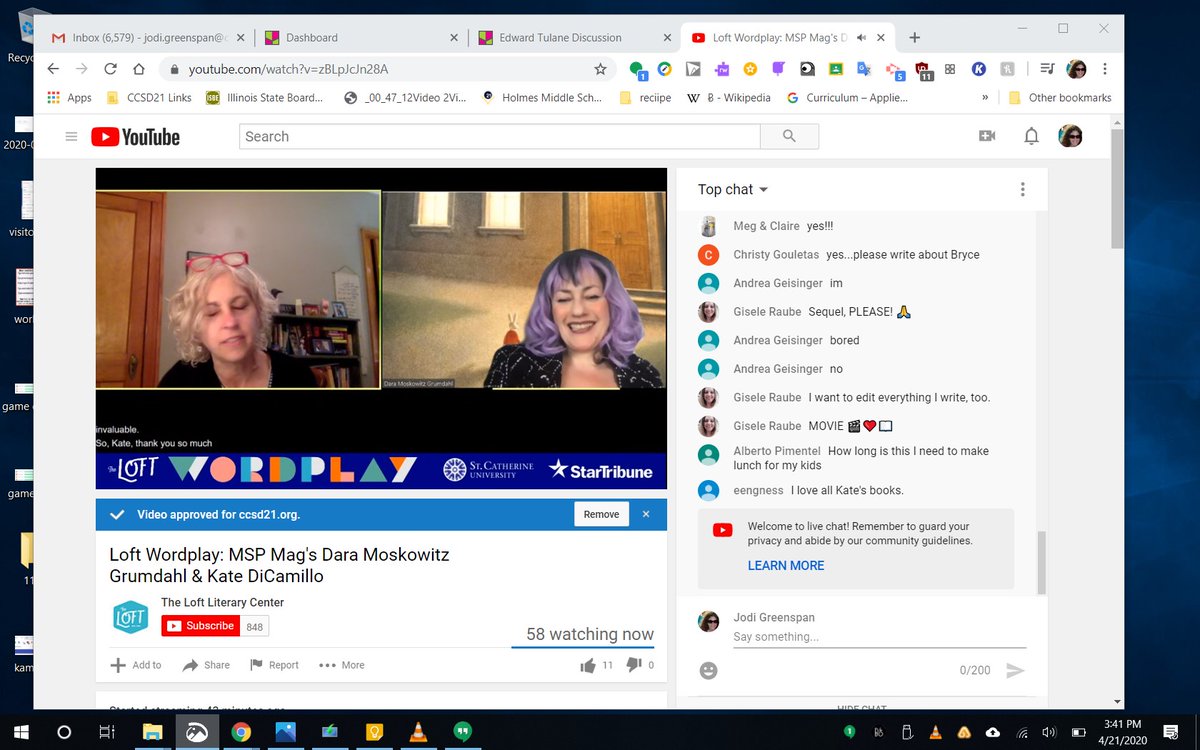Open VLC from the taskbar
Image resolution: width=1200 pixels, height=750 pixels.
(417, 732)
